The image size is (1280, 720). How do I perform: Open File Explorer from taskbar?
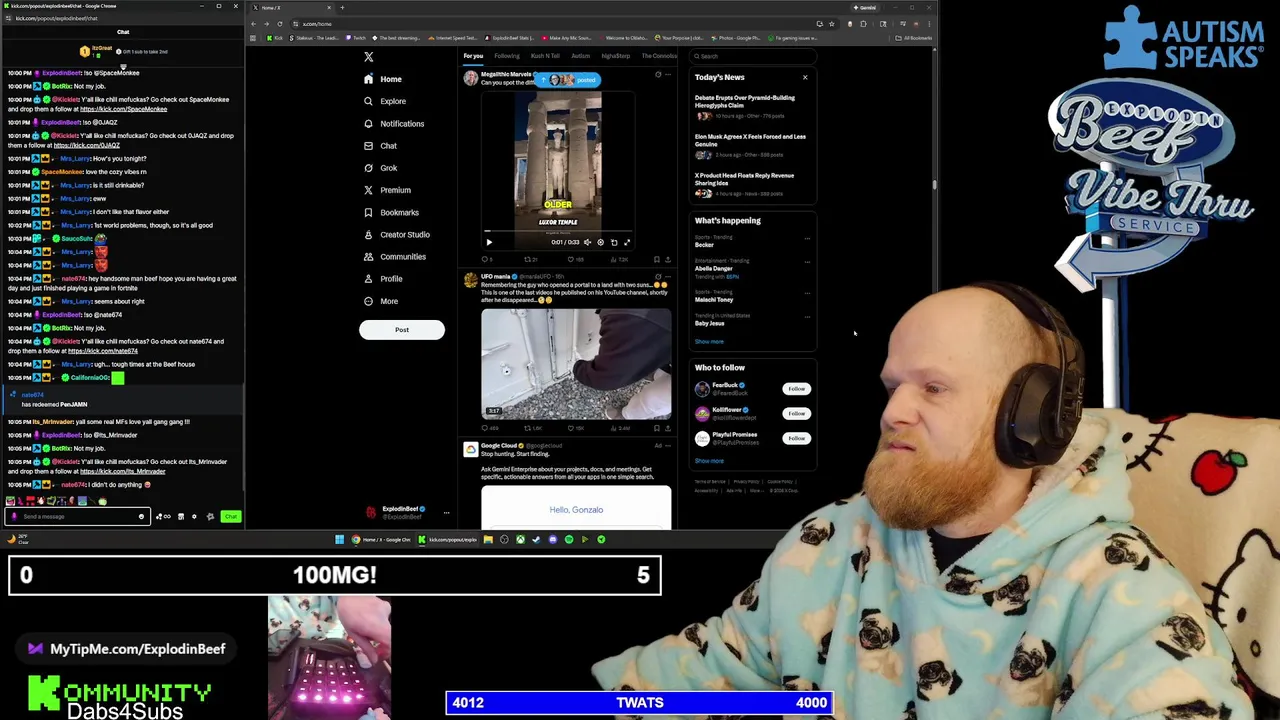click(488, 540)
